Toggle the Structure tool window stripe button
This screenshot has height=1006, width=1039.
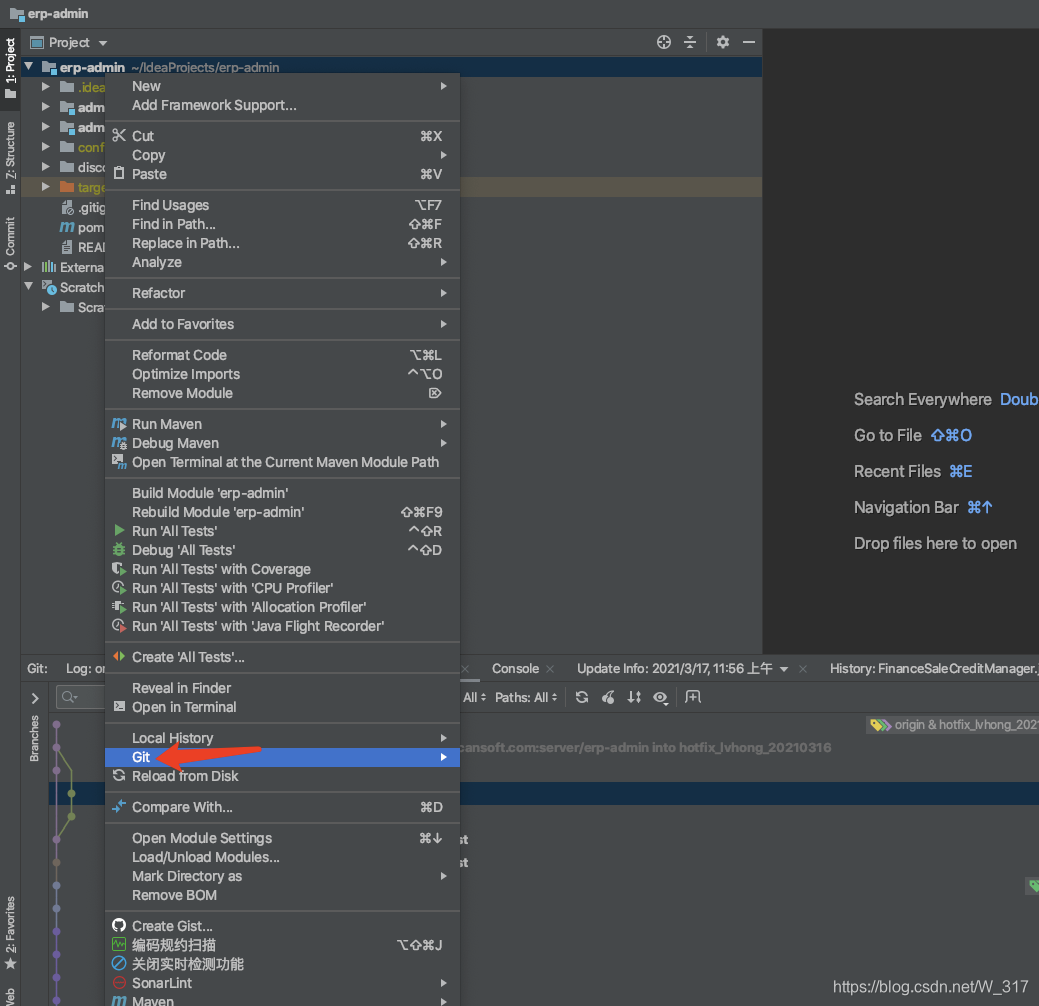click(x=10, y=157)
